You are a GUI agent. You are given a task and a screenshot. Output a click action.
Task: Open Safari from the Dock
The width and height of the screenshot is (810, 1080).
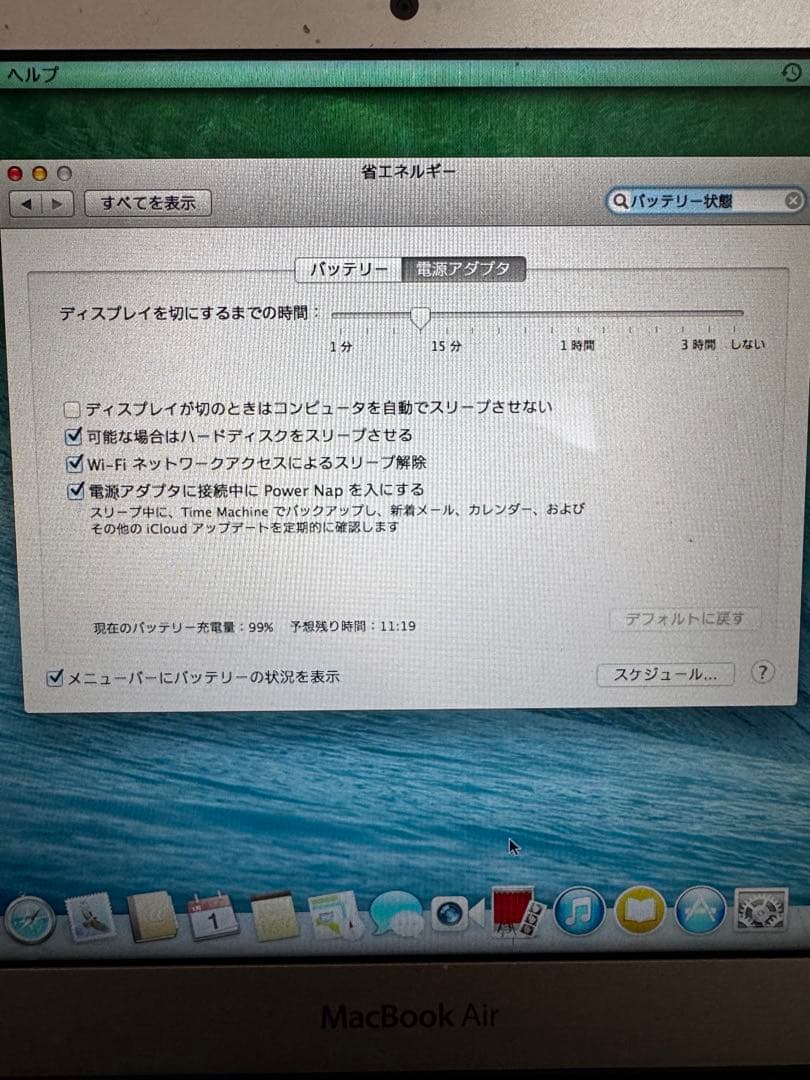coord(30,920)
